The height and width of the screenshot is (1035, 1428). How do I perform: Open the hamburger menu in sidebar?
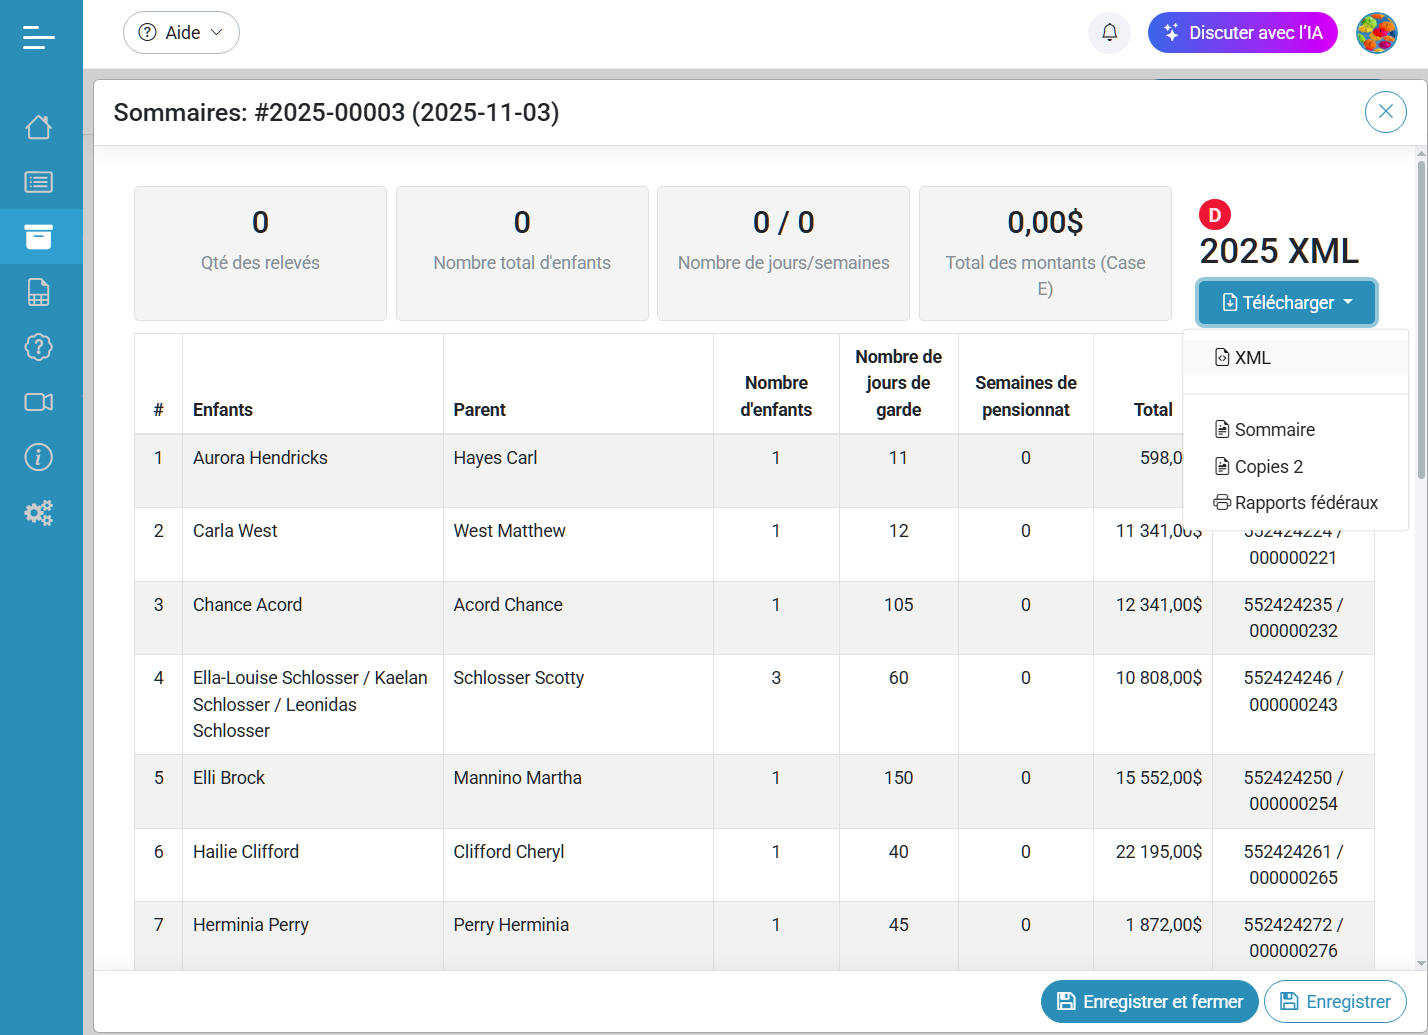point(38,37)
